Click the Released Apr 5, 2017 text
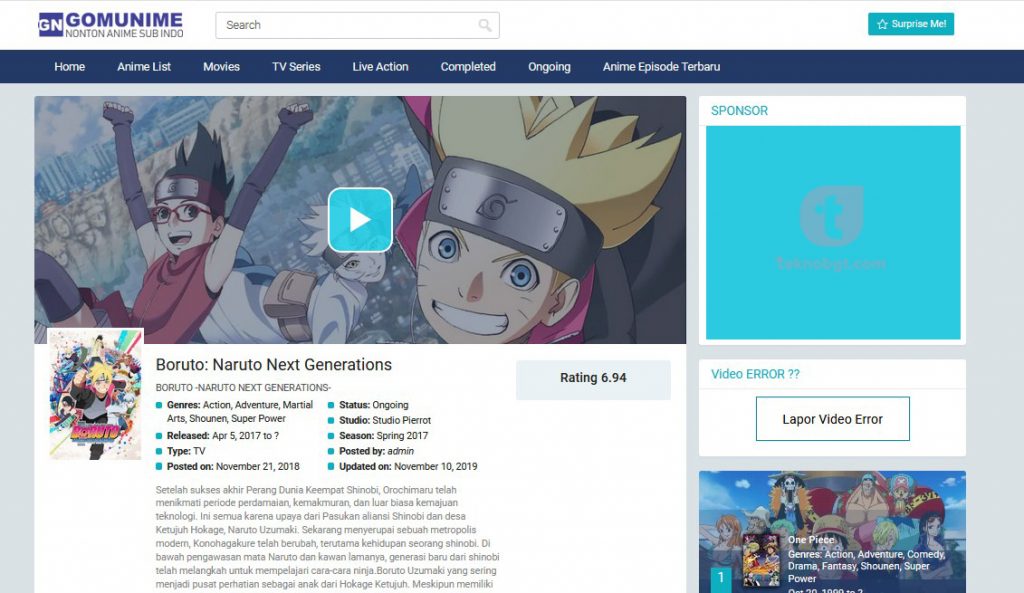 (223, 436)
